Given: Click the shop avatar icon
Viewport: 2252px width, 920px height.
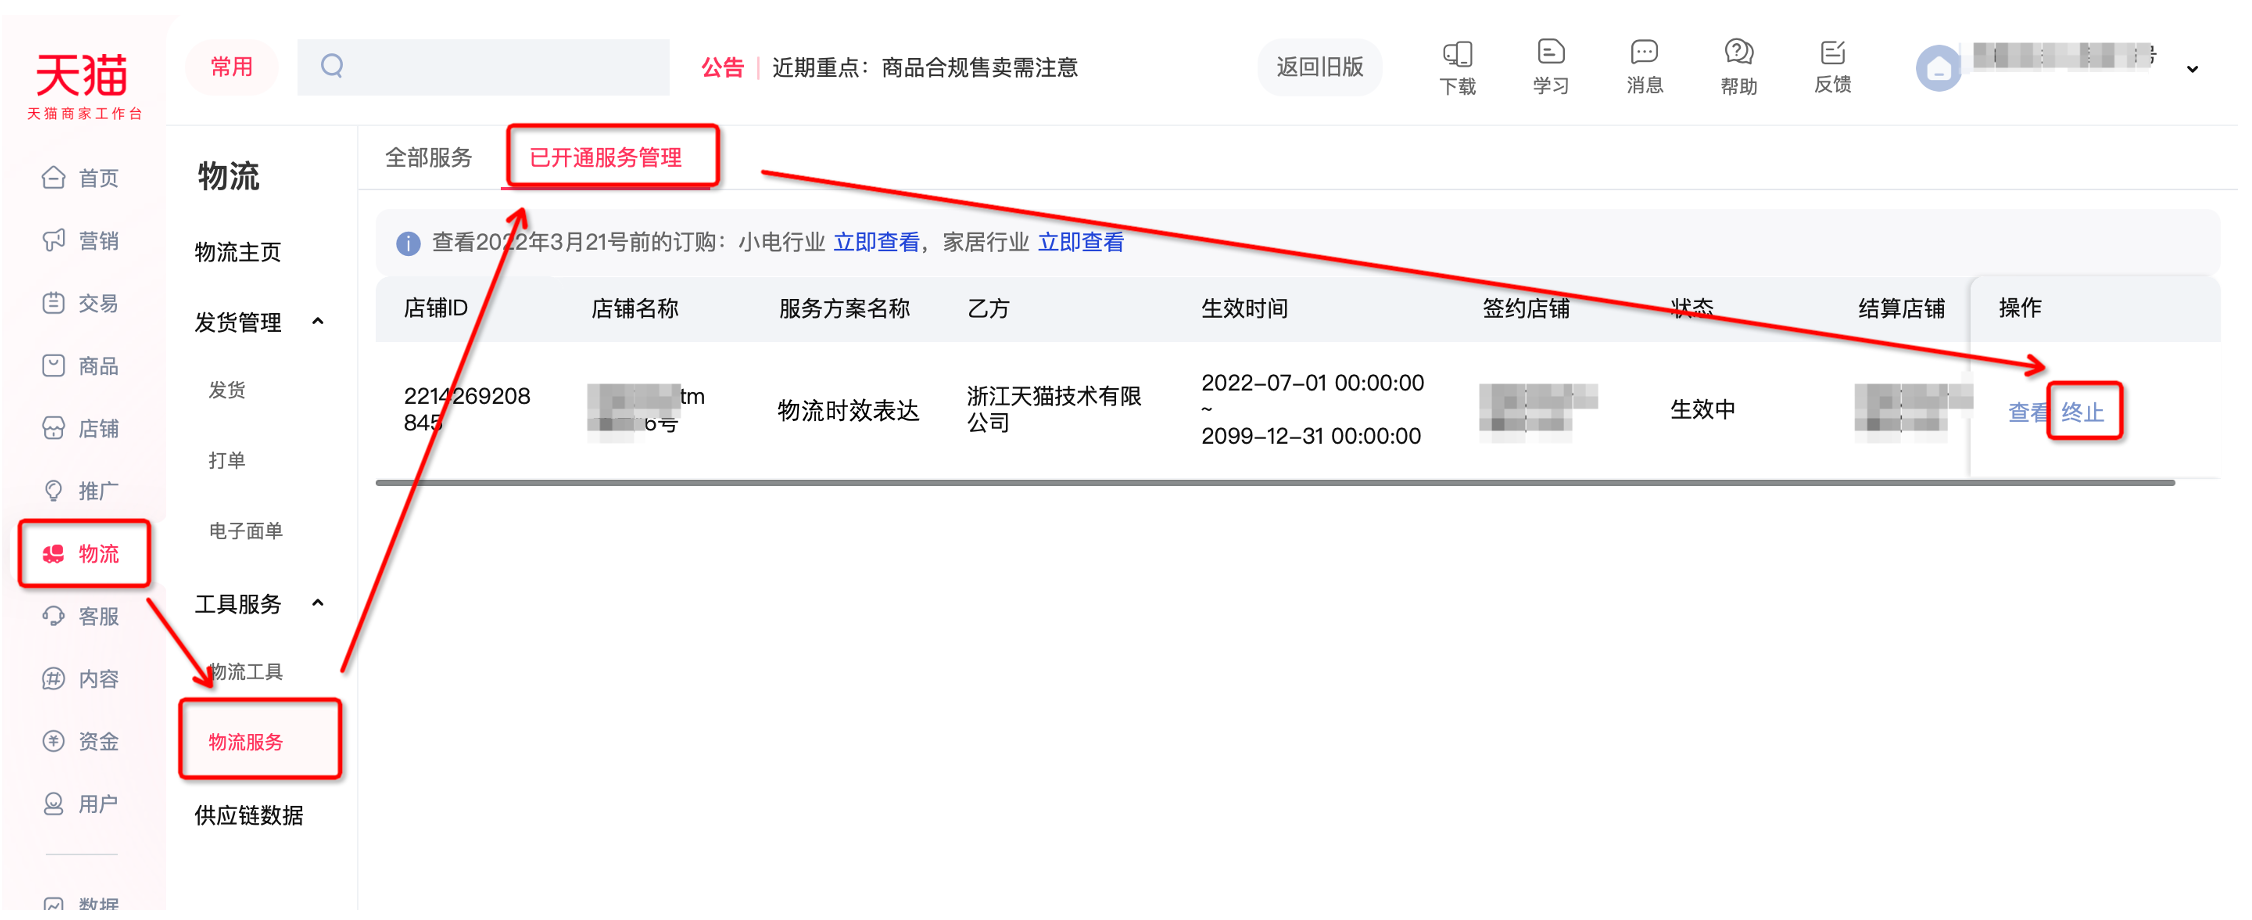Looking at the screenshot, I should coord(1938,68).
